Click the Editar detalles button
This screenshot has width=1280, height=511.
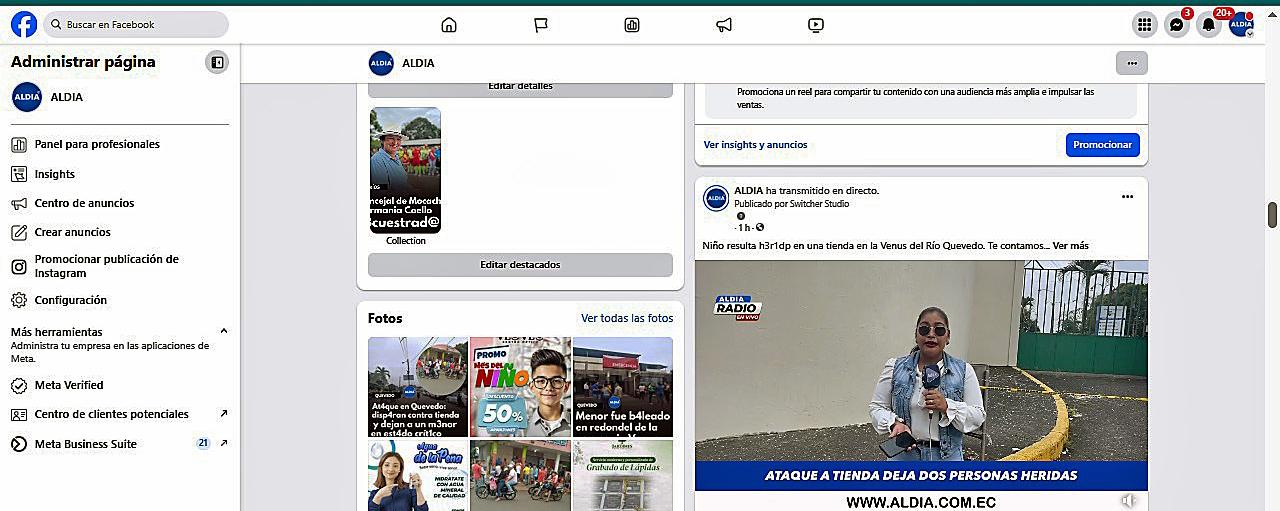(520, 88)
